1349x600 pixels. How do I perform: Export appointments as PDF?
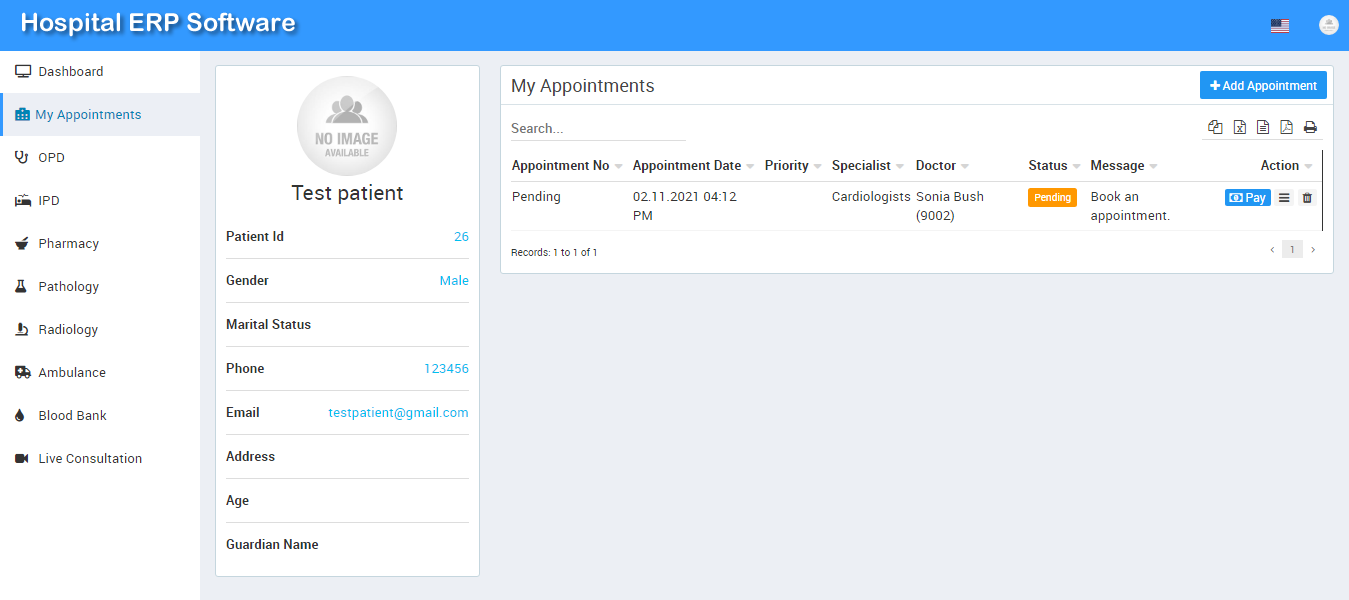1286,127
